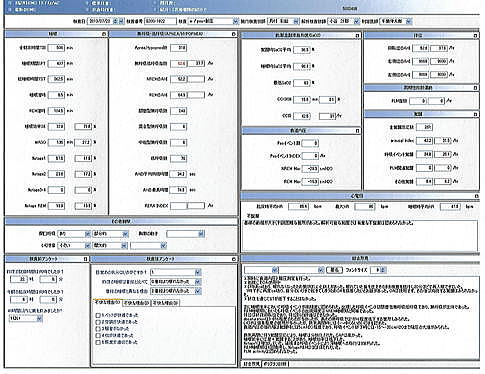Click the arrhythmia comment text area
This screenshot has height=374, width=485.
[359, 235]
